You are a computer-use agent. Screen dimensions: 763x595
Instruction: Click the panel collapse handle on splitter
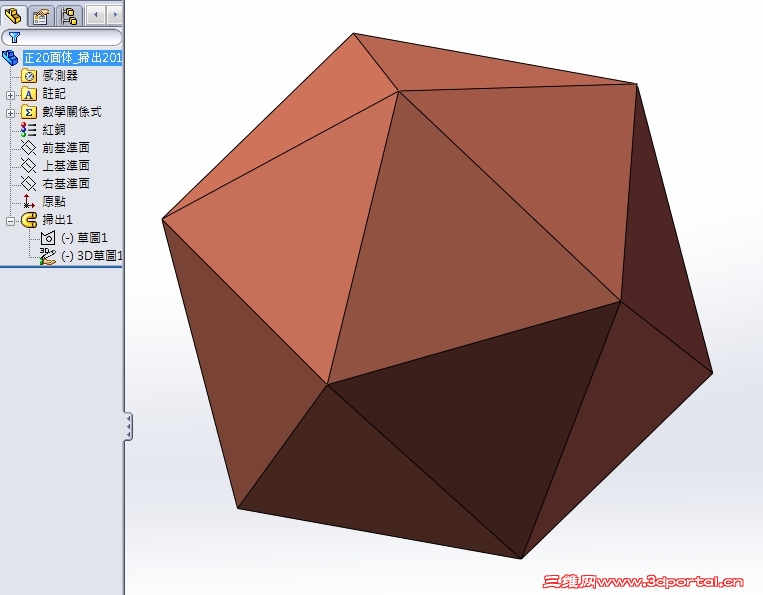(x=128, y=427)
